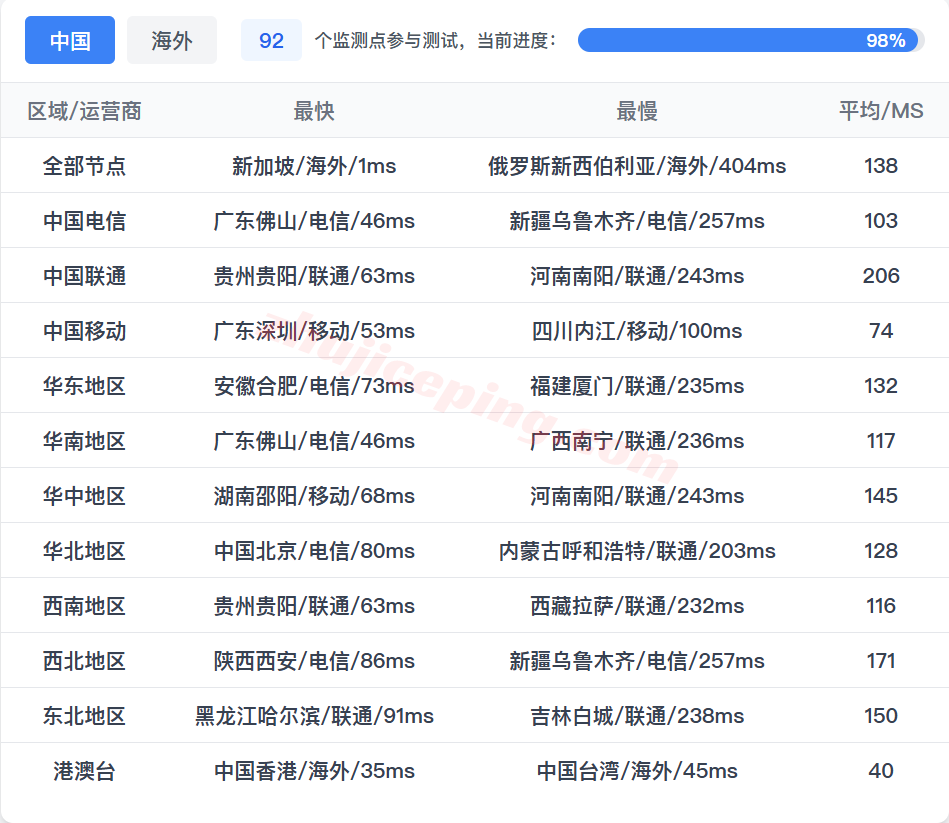
Task: Select the 中国联通 row label
Action: point(84,276)
